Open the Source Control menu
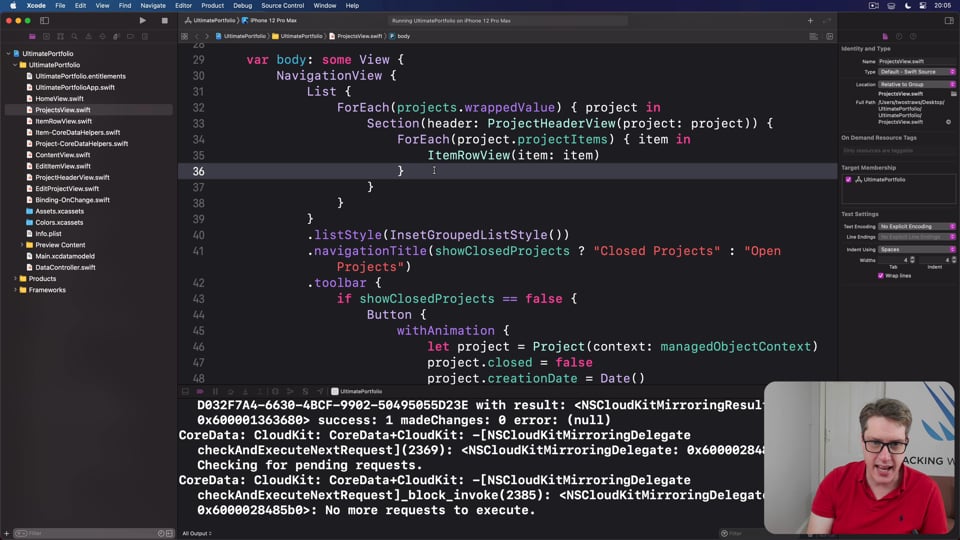960x540 pixels. pos(282,6)
